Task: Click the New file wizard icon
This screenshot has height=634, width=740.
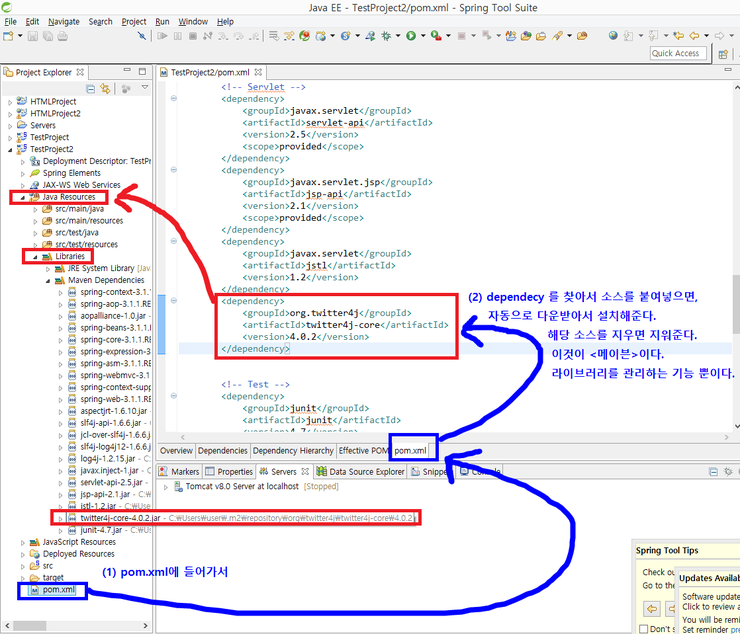Action: pyautogui.click(x=8, y=36)
